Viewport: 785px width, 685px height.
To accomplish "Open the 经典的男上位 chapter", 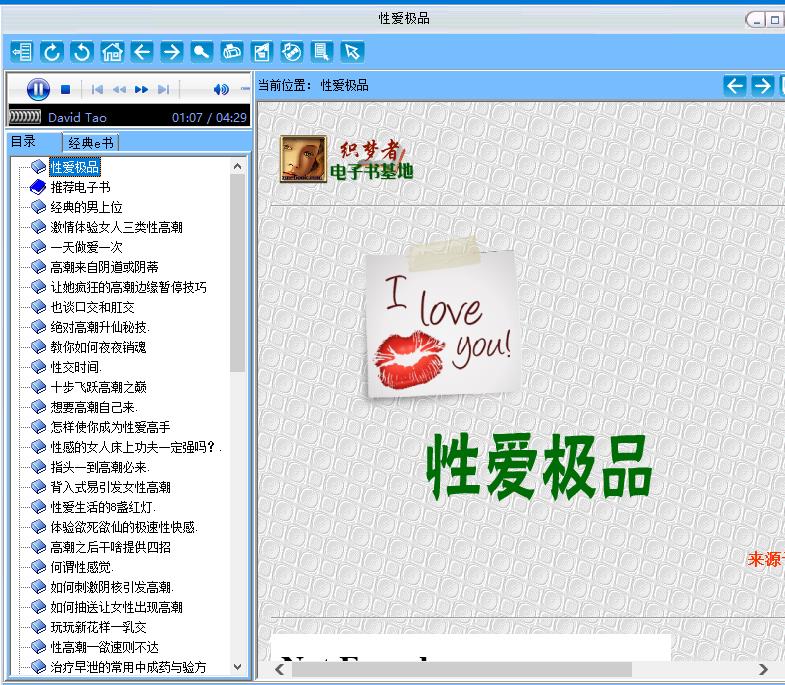I will [x=87, y=207].
